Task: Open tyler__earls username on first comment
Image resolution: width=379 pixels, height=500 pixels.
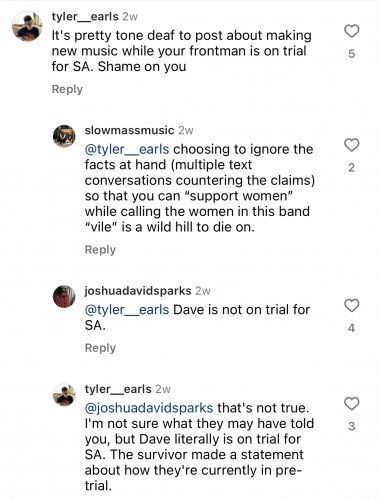Action: click(x=85, y=17)
